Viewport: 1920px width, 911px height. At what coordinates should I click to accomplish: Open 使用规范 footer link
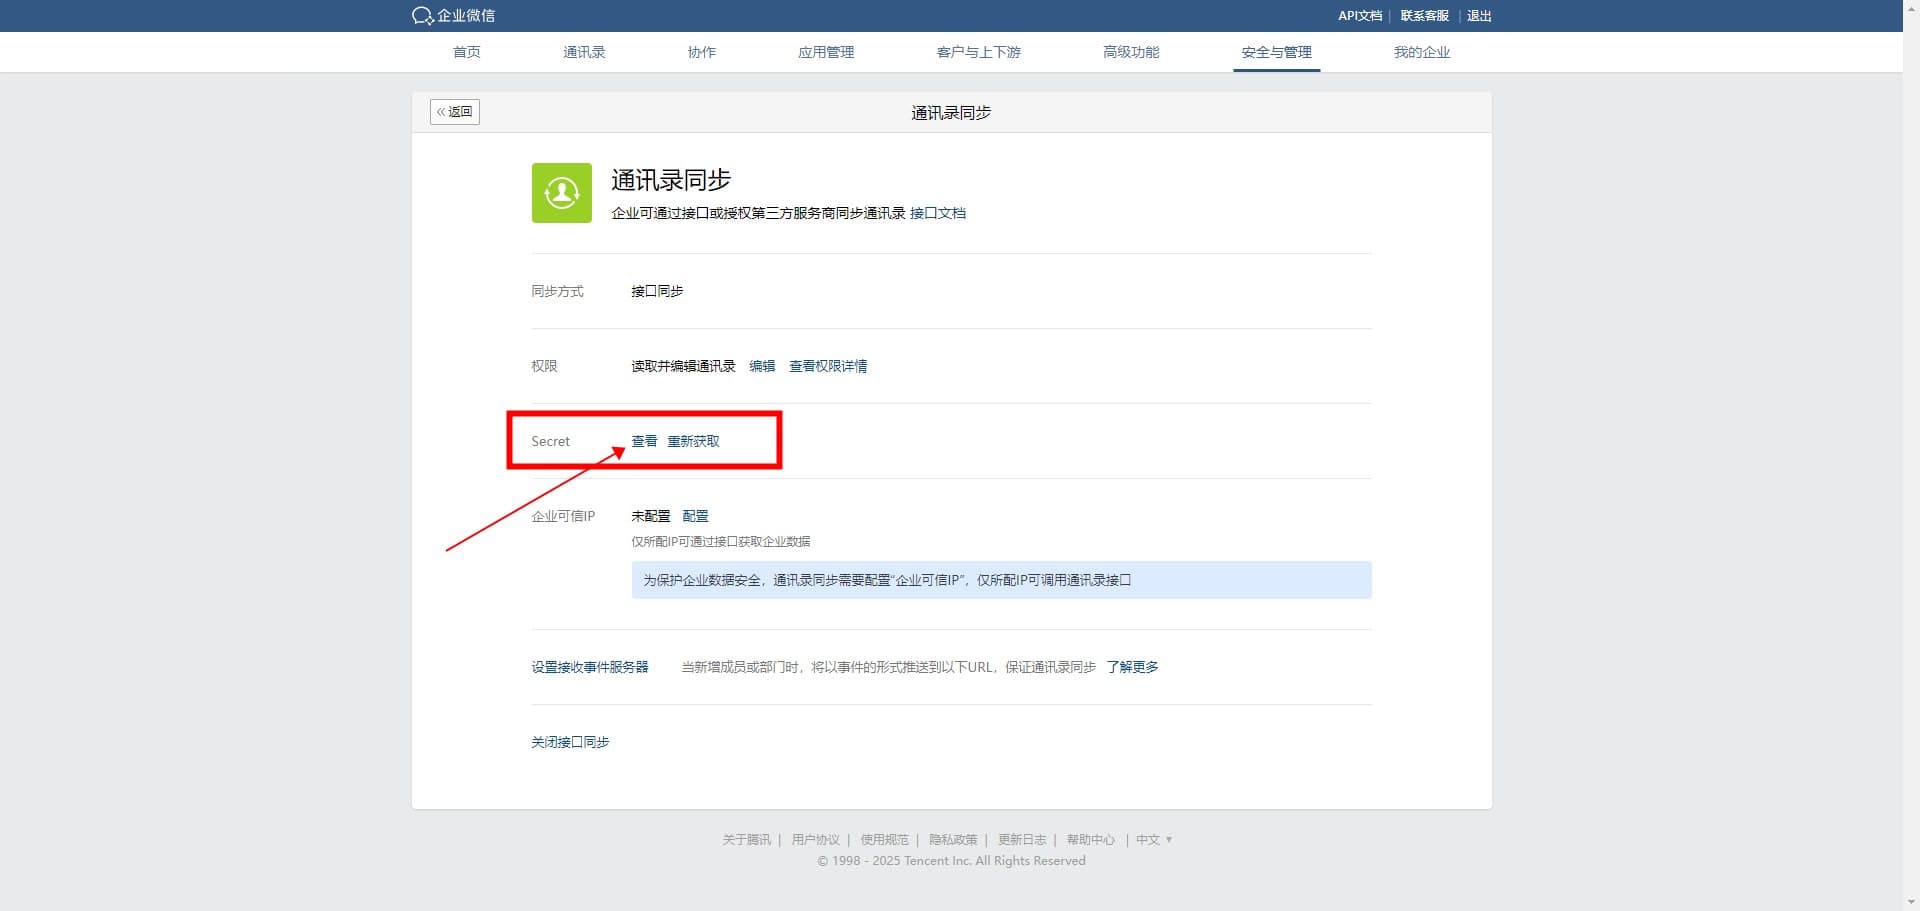pyautogui.click(x=885, y=840)
